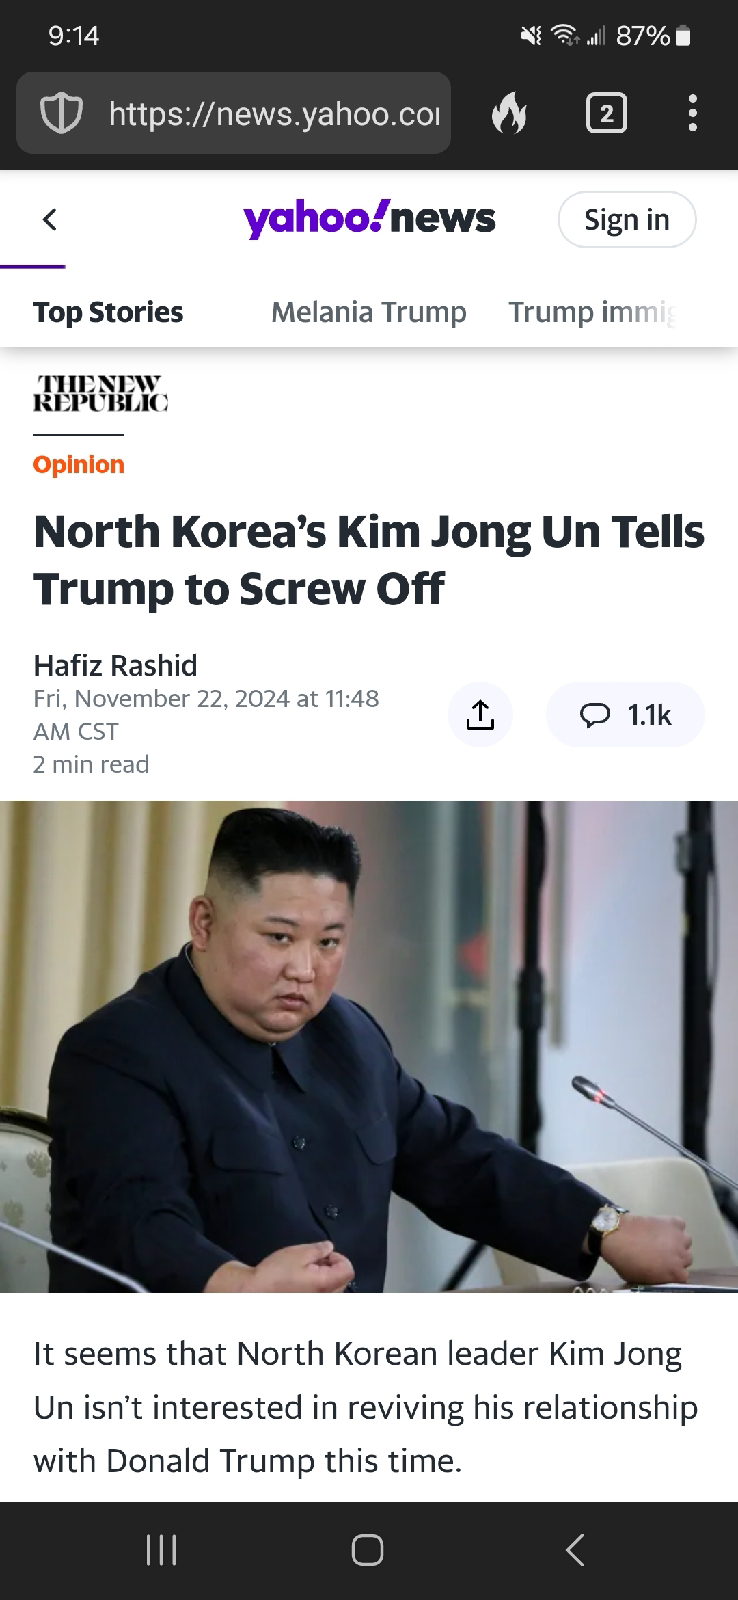Tap the Android recent apps button
The width and height of the screenshot is (738, 1600).
coord(161,1550)
